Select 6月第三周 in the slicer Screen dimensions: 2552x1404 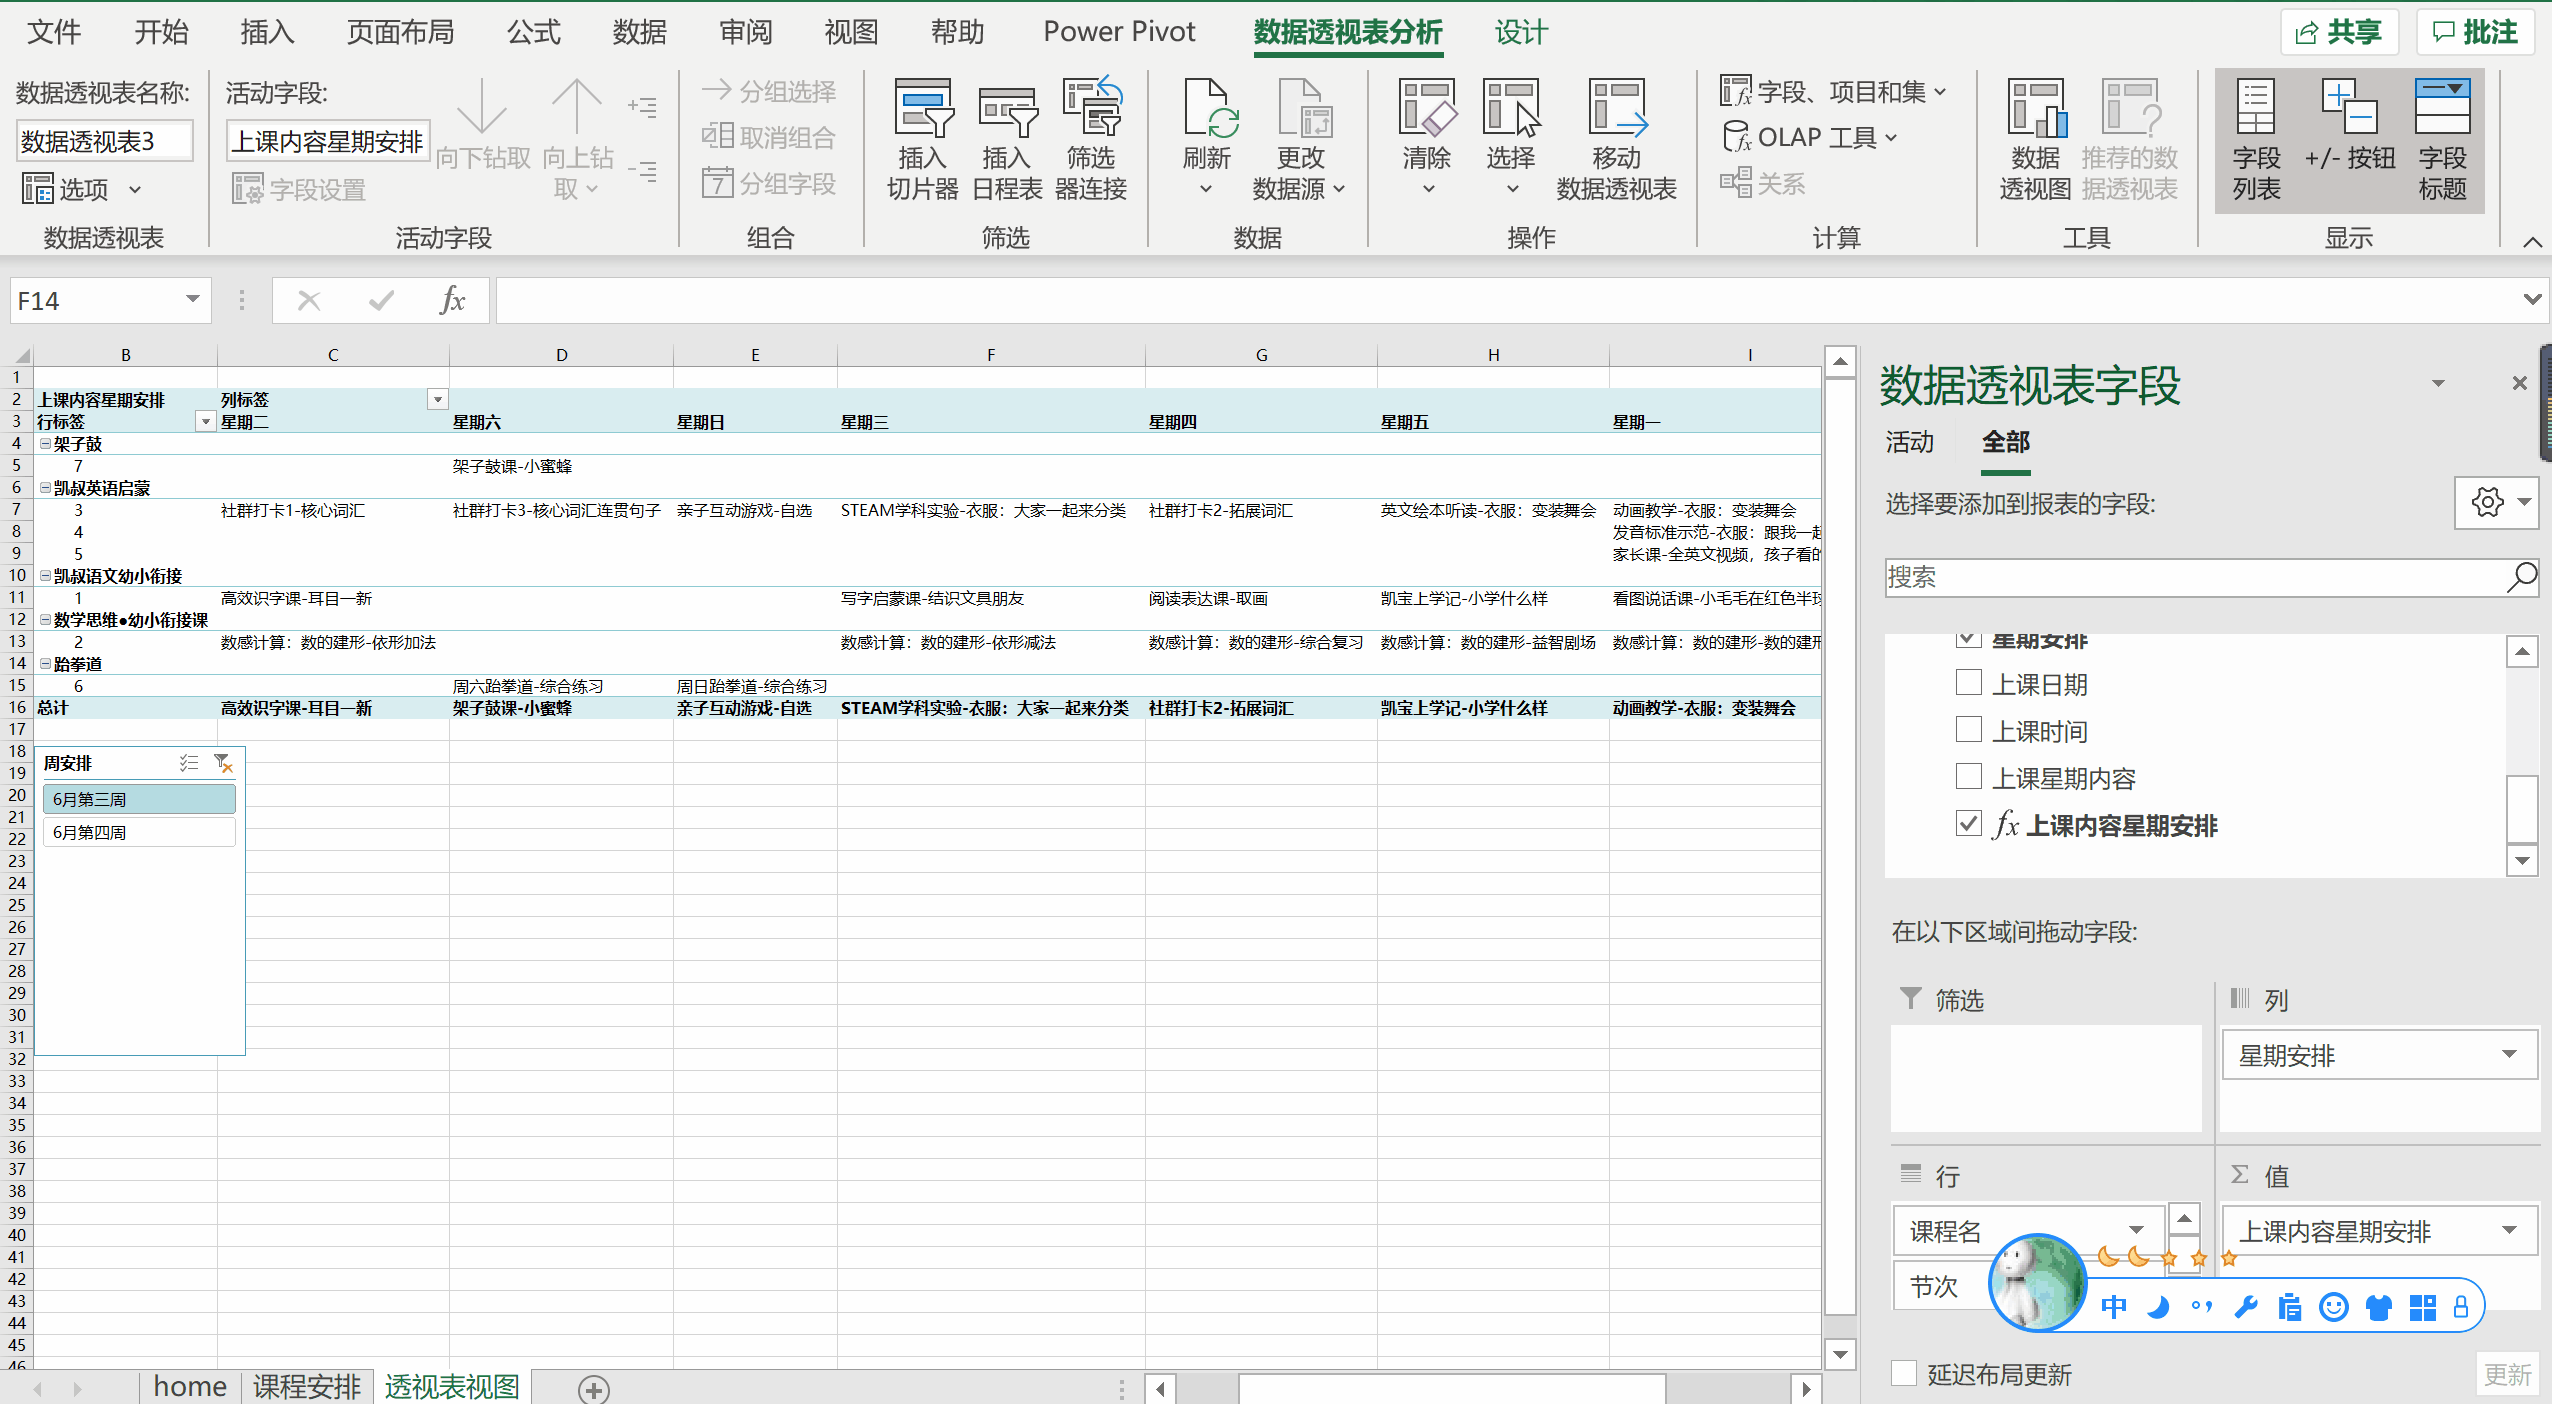(x=139, y=799)
